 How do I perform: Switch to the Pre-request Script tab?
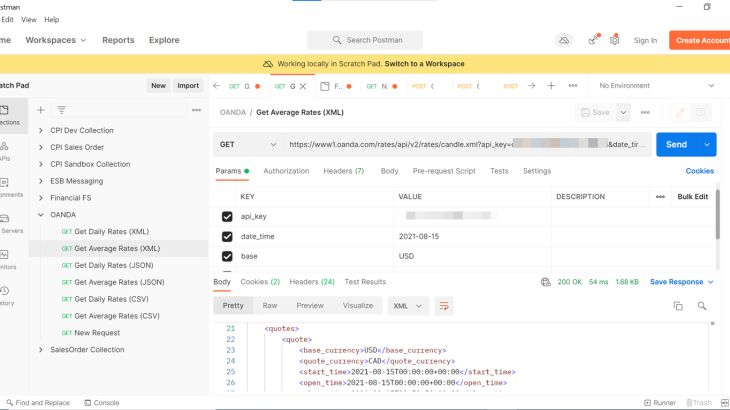pyautogui.click(x=444, y=171)
